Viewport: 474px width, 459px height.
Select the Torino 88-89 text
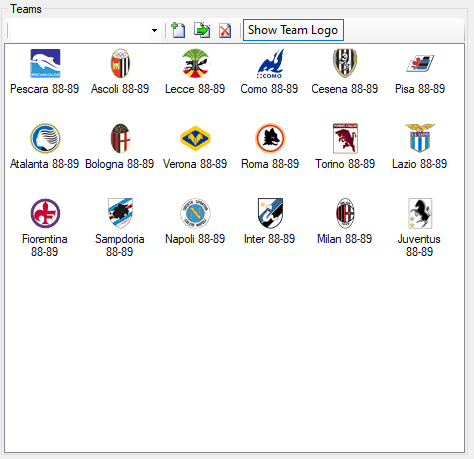point(345,164)
